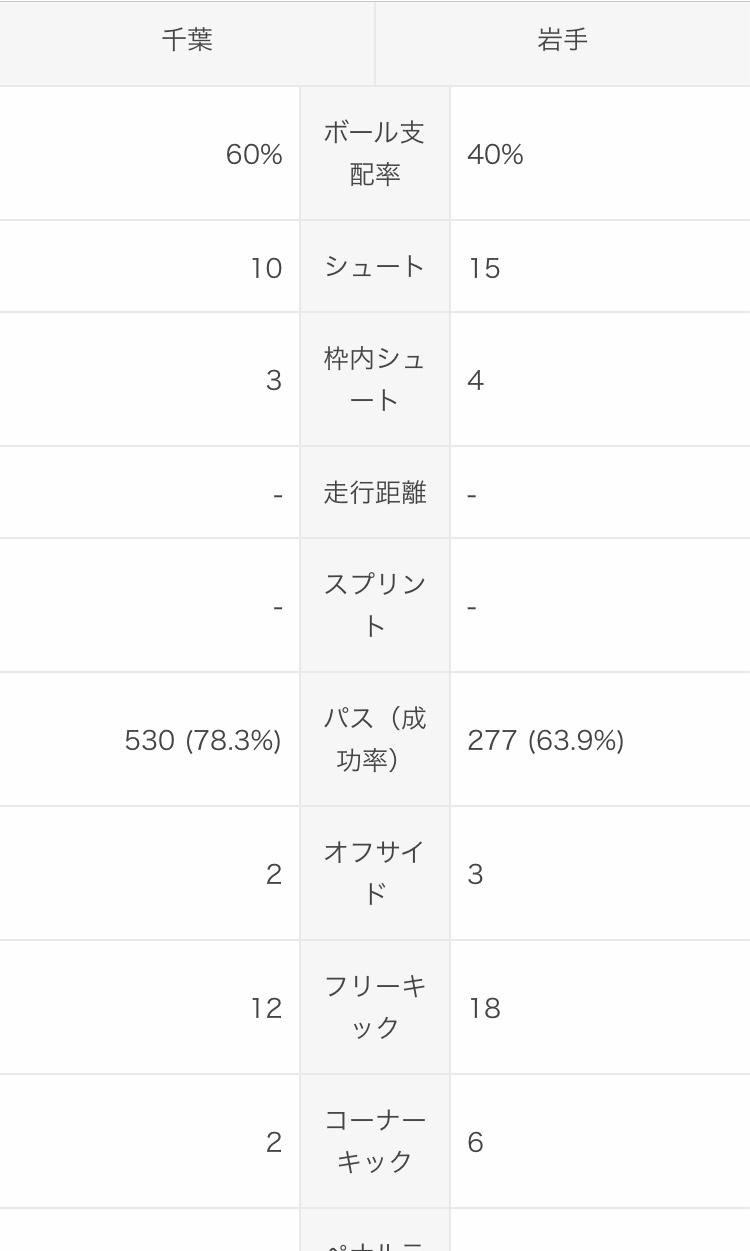Tap the コーナーキック stat label
The height and width of the screenshot is (1251, 750).
coord(374,1141)
